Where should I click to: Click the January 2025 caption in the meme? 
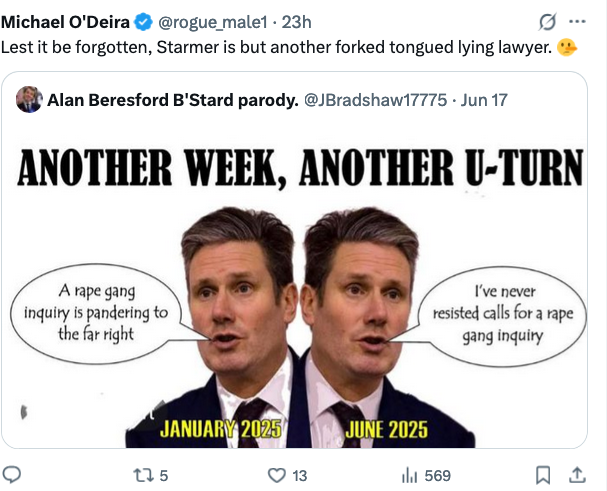(x=221, y=430)
